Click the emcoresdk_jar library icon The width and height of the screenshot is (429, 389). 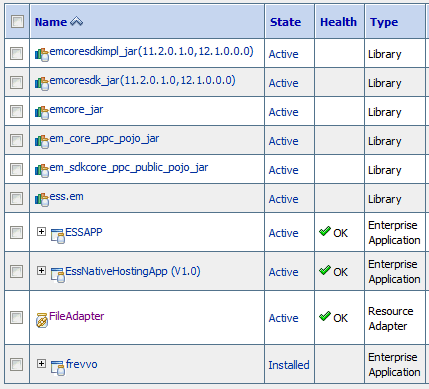coord(42,83)
